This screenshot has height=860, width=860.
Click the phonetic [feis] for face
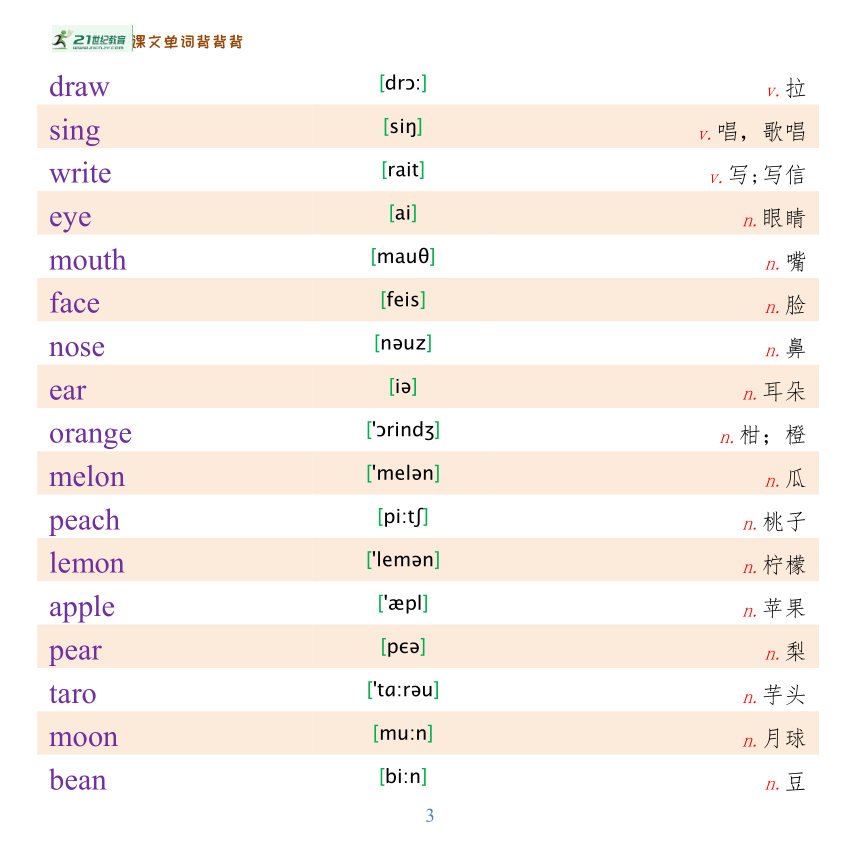(x=403, y=300)
